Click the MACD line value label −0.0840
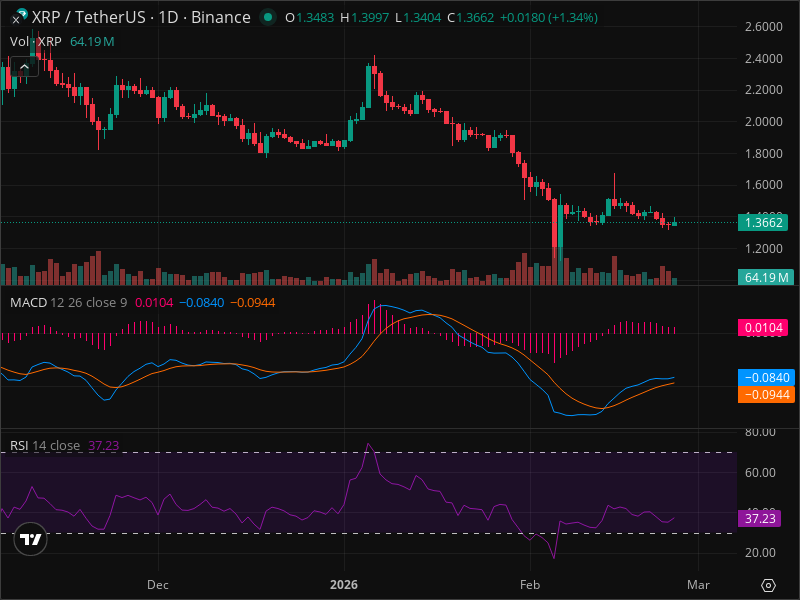 [x=766, y=378]
